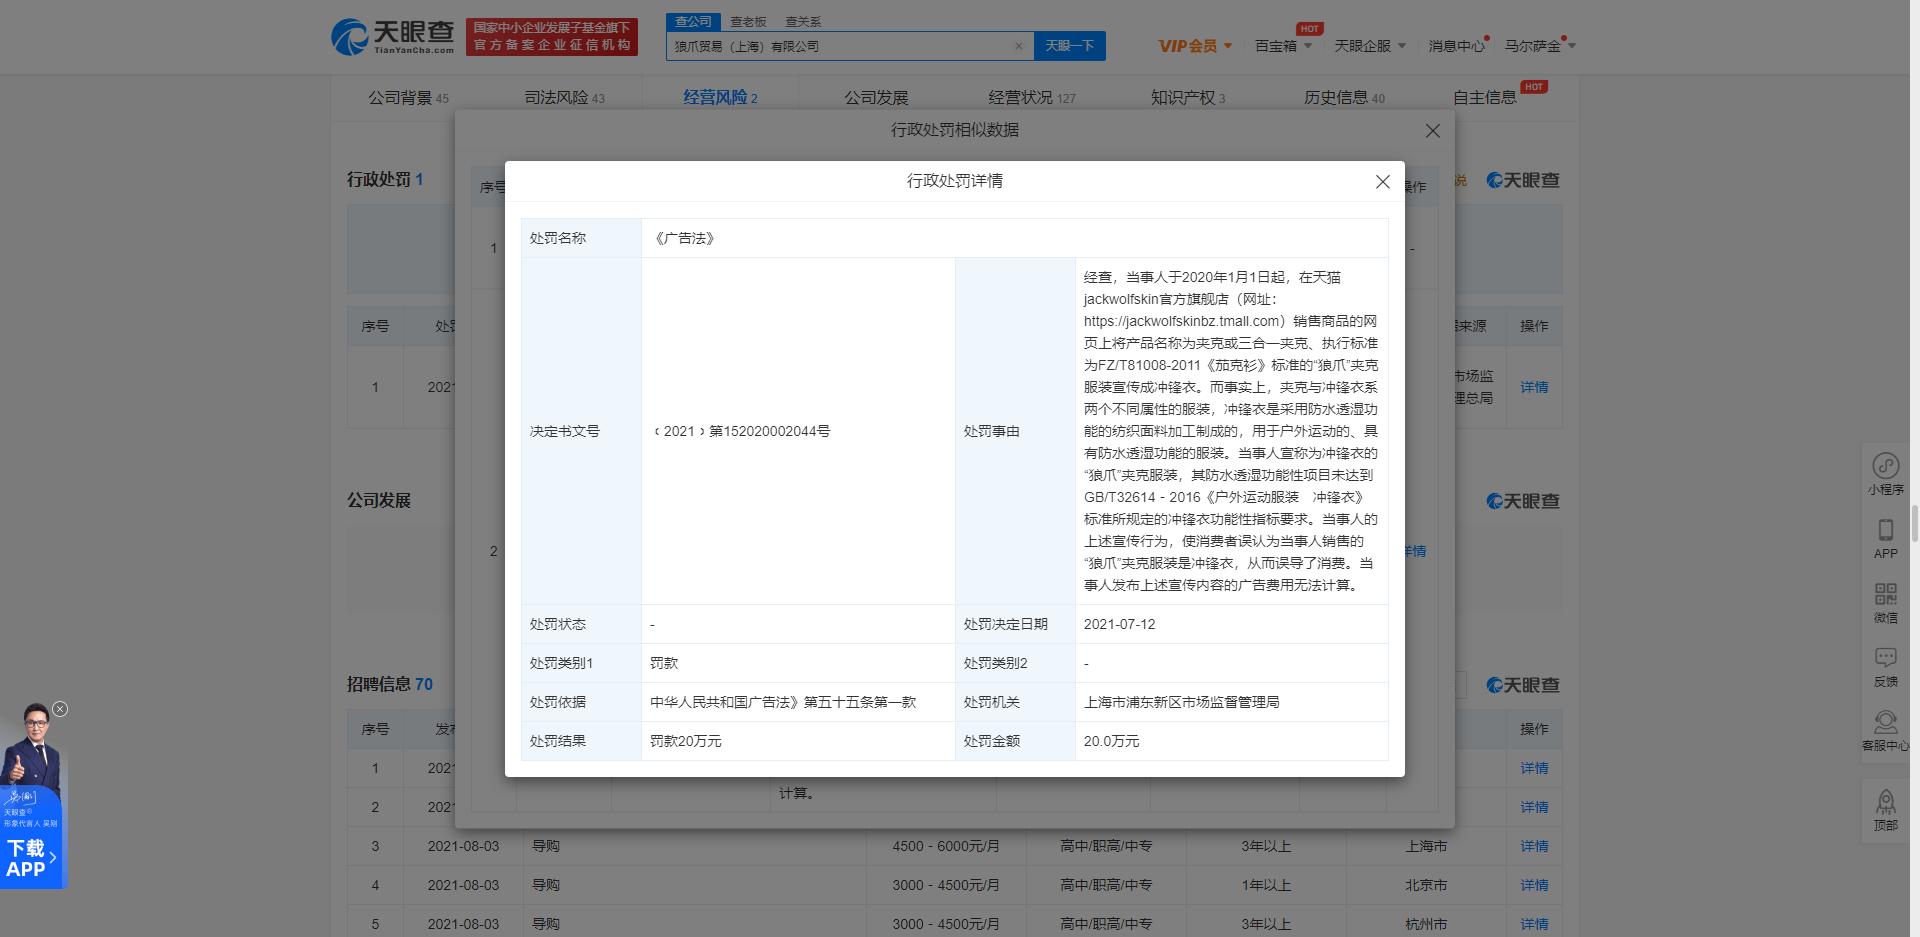Viewport: 1920px width, 937px height.
Task: Open the 经营状况 tab
Action: pos(1032,98)
